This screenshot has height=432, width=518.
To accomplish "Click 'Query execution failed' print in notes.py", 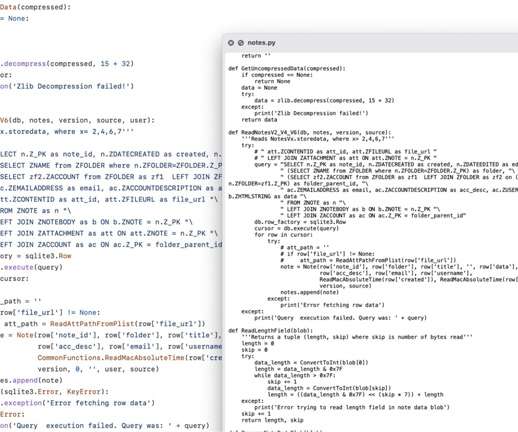I will point(341,318).
